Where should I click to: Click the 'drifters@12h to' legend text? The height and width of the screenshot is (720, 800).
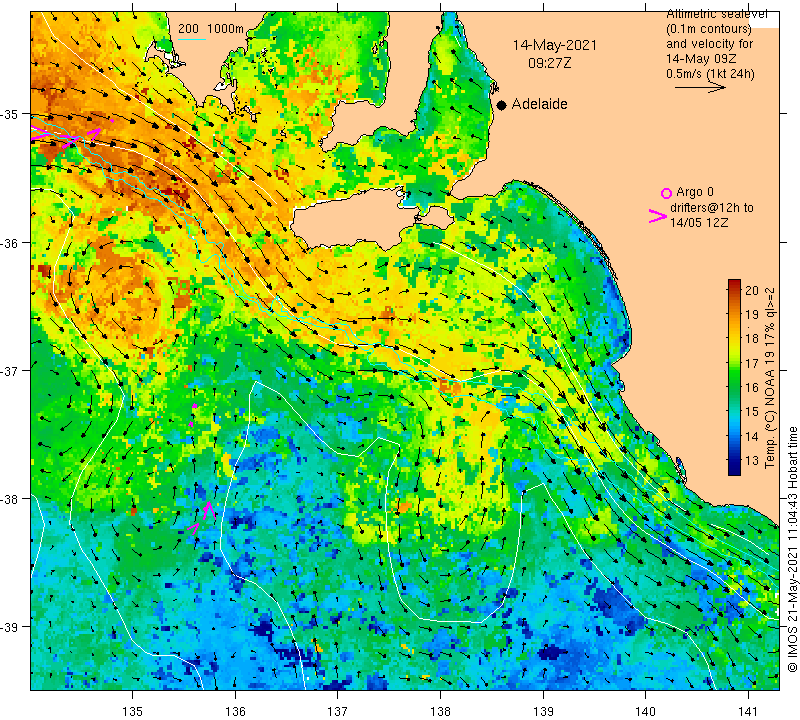click(711, 208)
